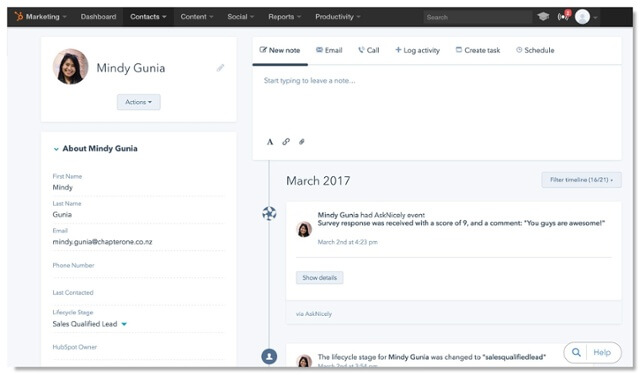This screenshot has width=640, height=375.
Task: Click Mindy Gunia's profile photo
Action: click(71, 67)
